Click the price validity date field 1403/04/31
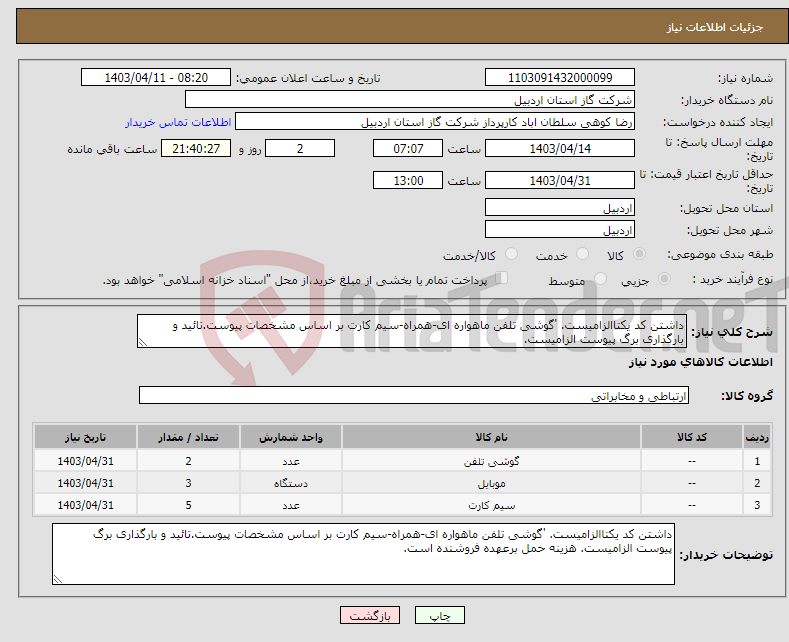This screenshot has height=642, width=789. [x=560, y=180]
